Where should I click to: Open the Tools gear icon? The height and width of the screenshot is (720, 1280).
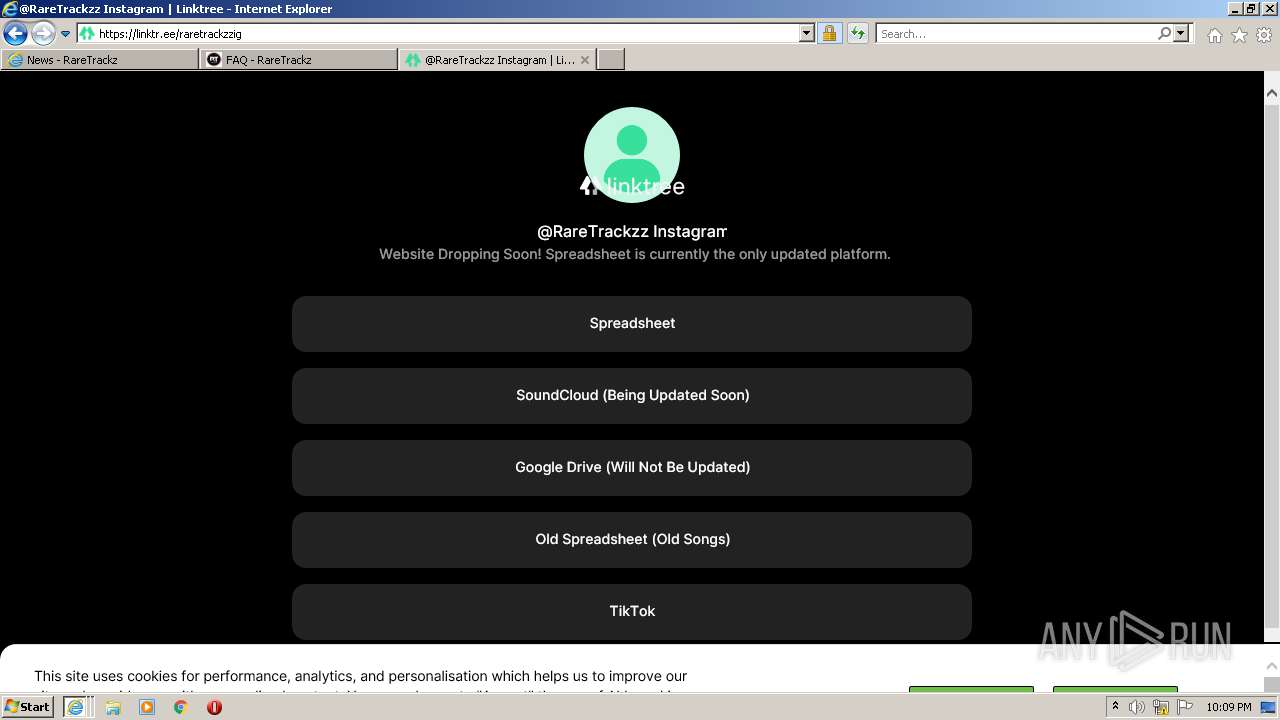(x=1264, y=35)
